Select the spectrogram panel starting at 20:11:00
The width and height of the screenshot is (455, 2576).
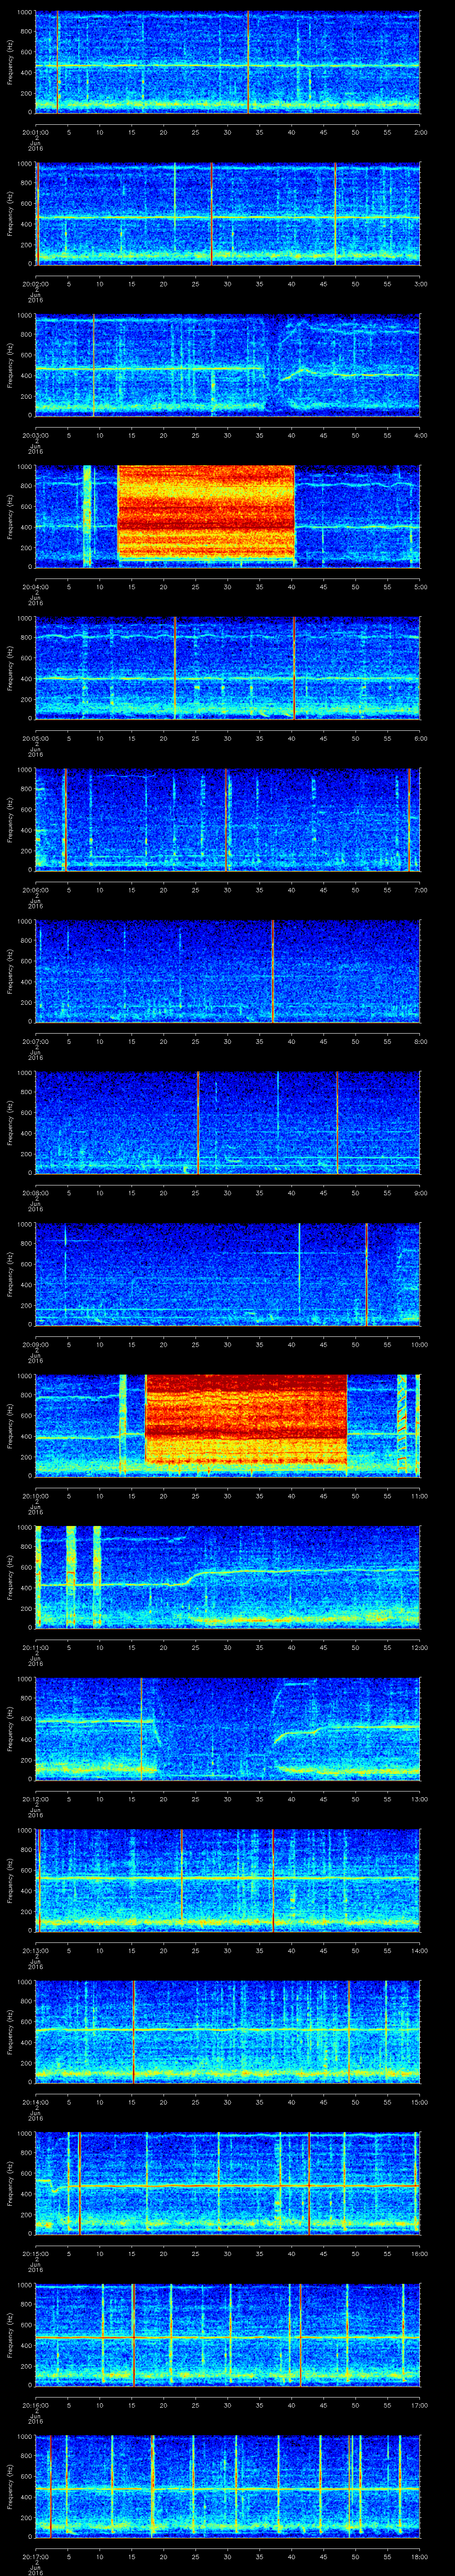click(x=228, y=1577)
